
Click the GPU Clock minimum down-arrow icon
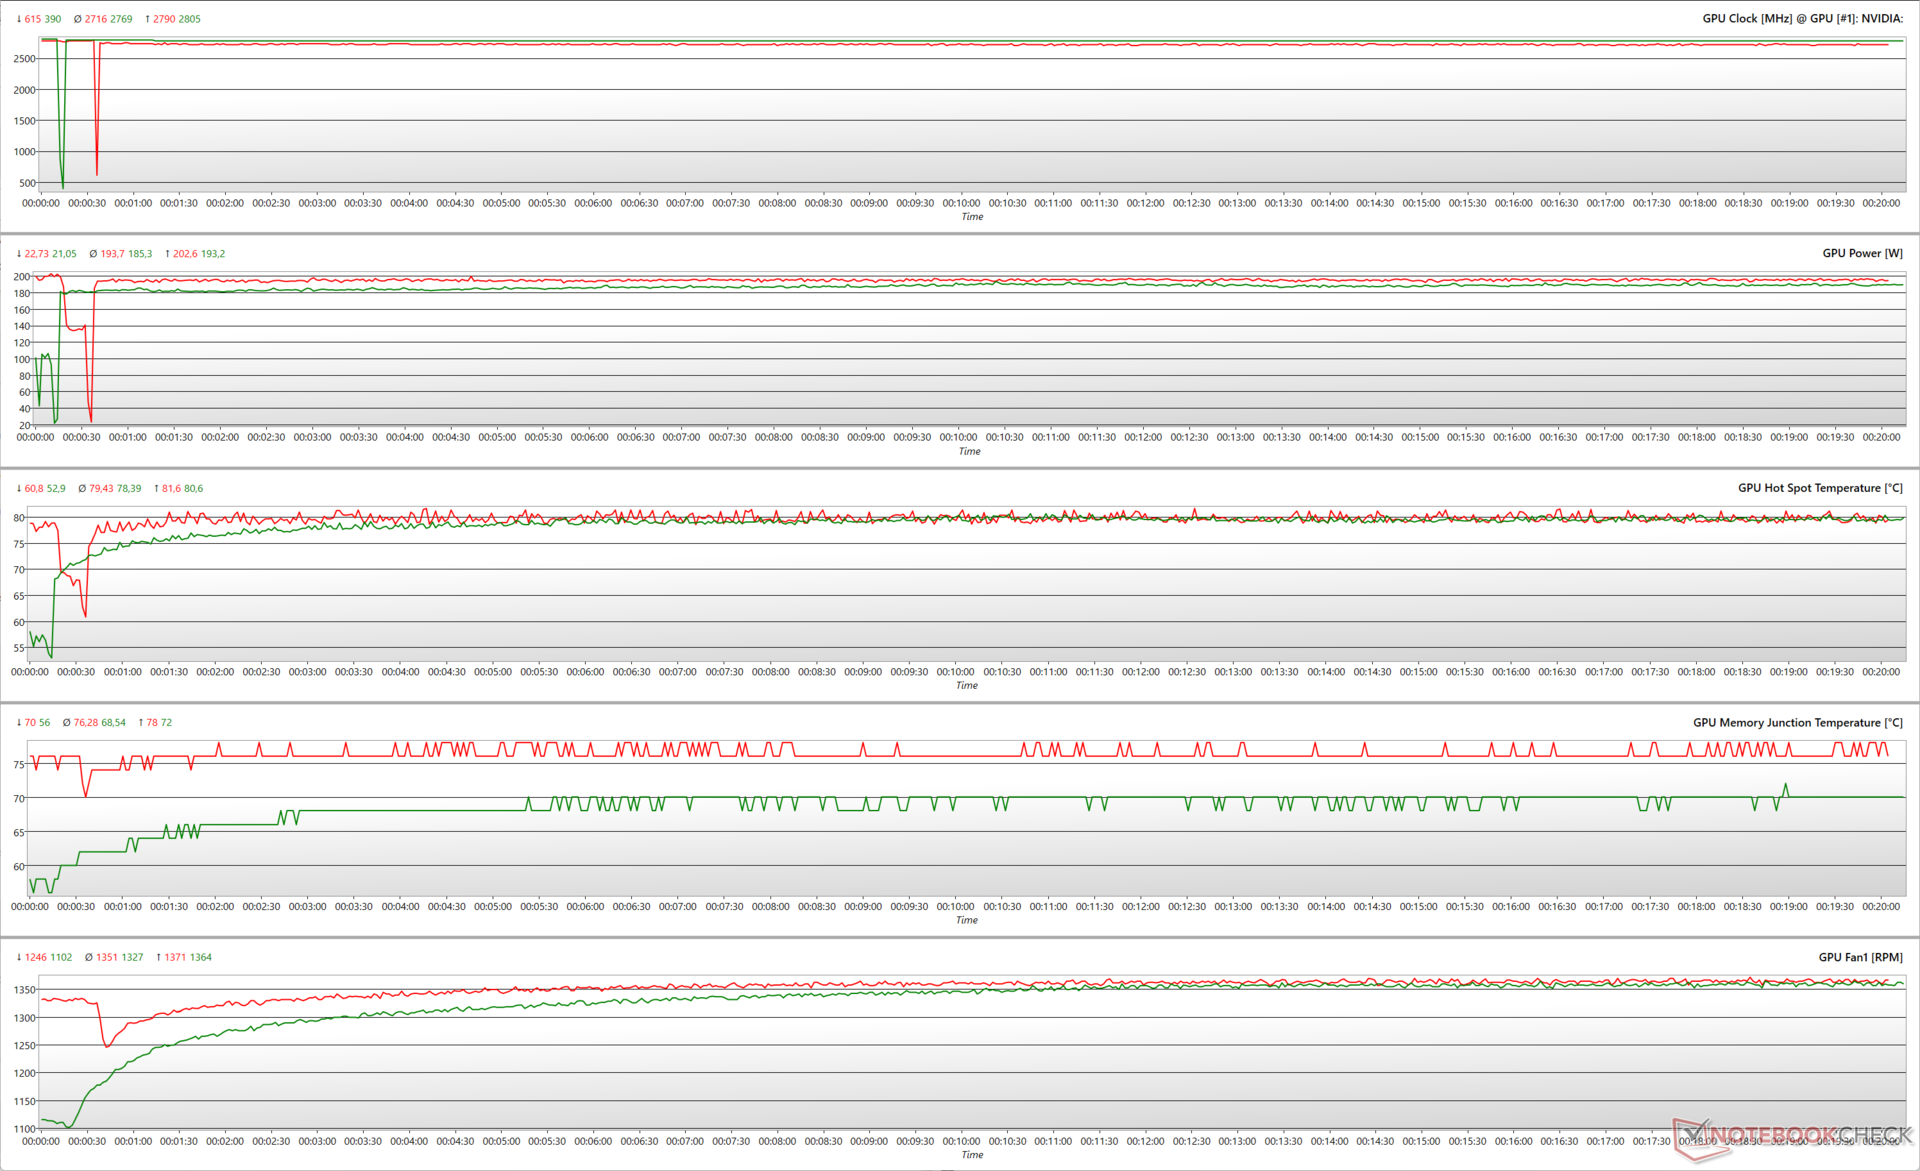[x=19, y=19]
